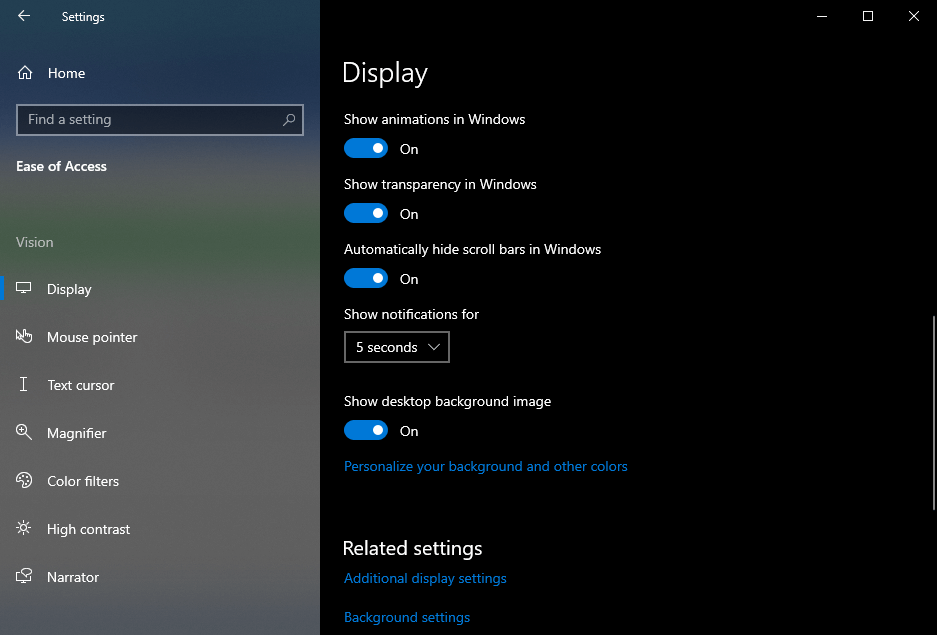The height and width of the screenshot is (635, 937).
Task: Click the Show notifications for label
Action: pyautogui.click(x=412, y=314)
